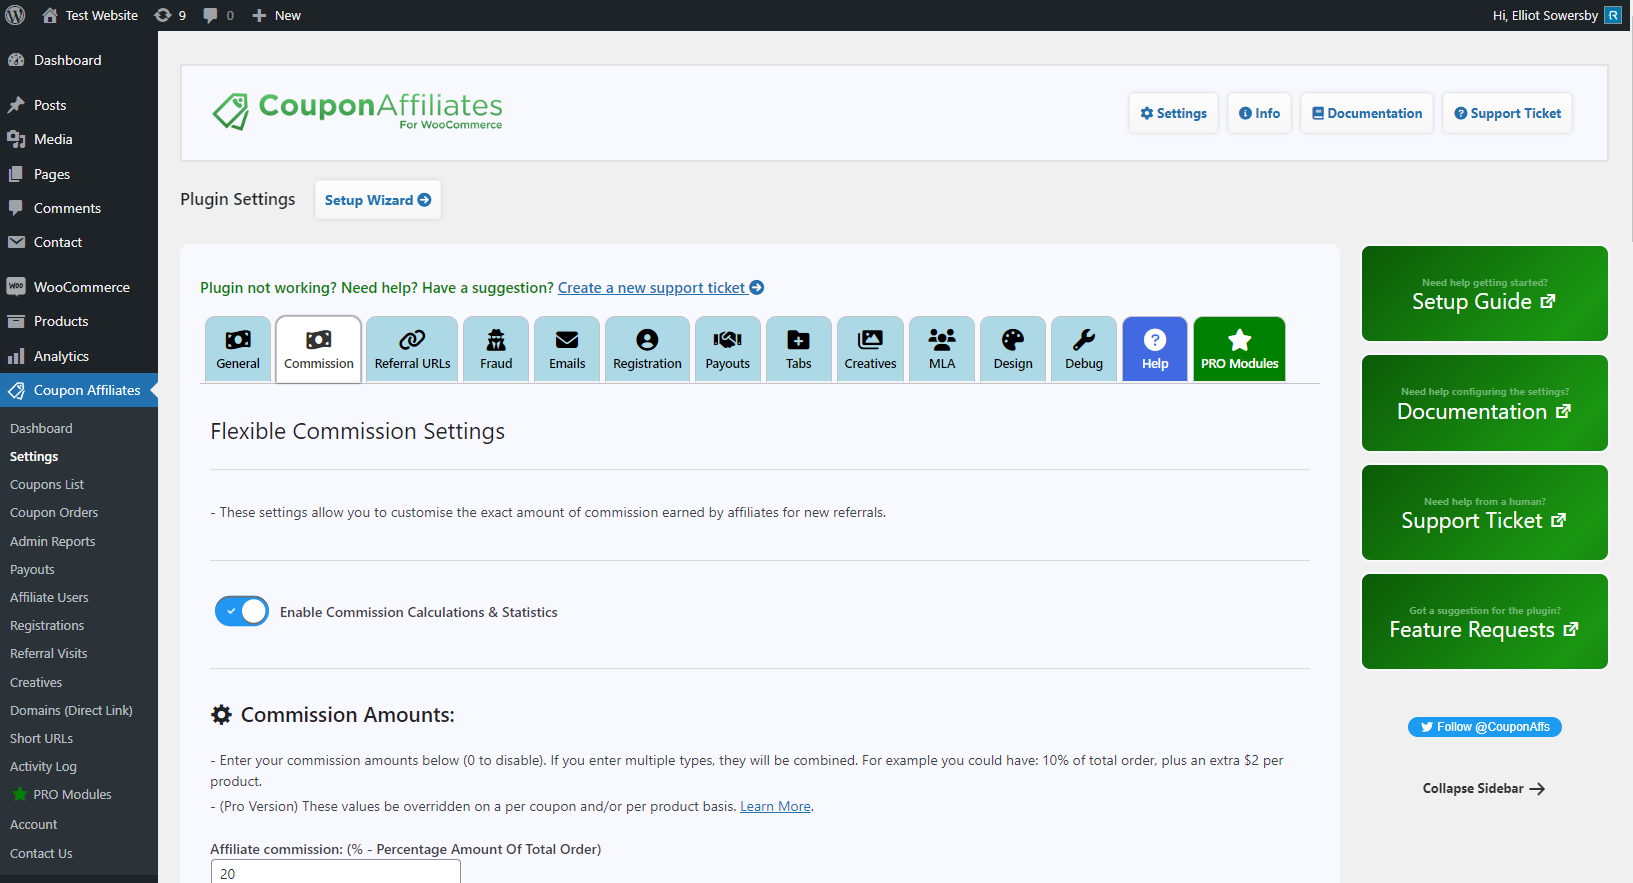This screenshot has width=1633, height=883.
Task: Open the Feature Requests card
Action: pos(1485,621)
